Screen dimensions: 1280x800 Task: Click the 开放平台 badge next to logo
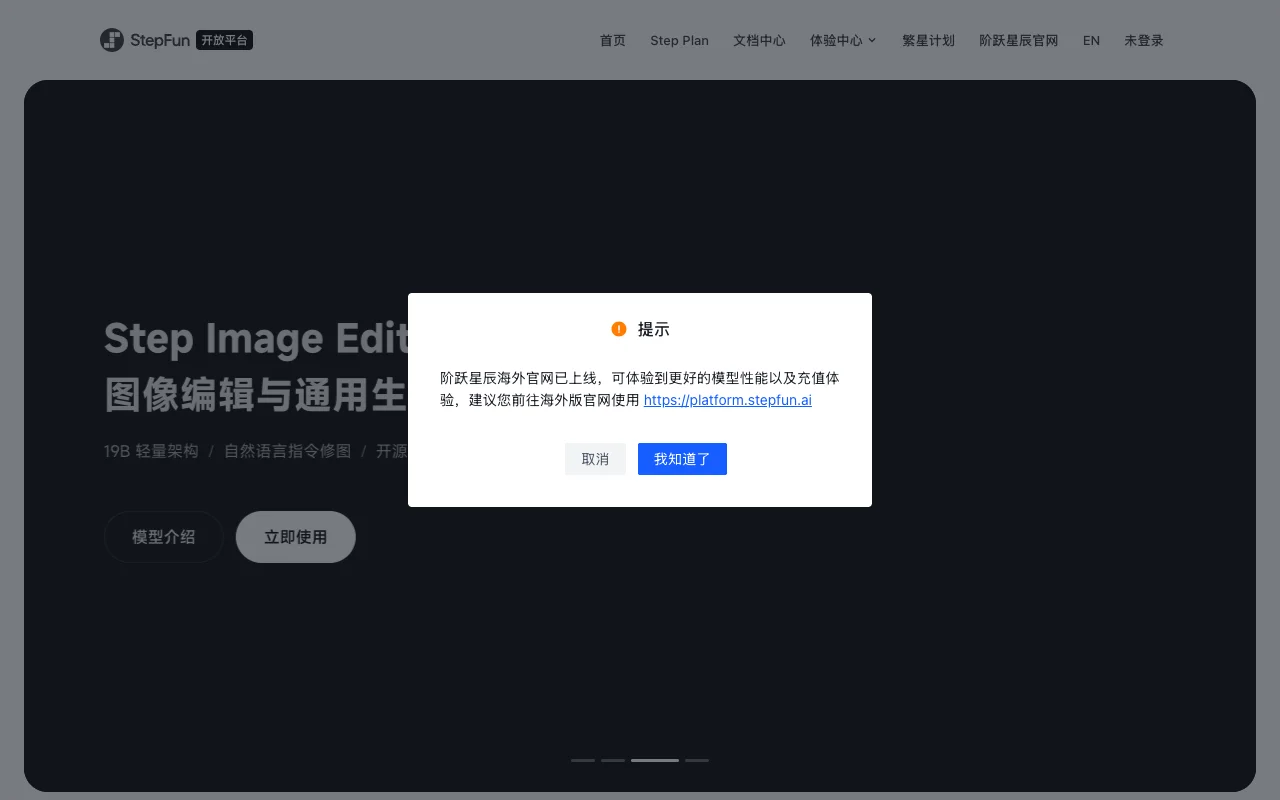[224, 40]
